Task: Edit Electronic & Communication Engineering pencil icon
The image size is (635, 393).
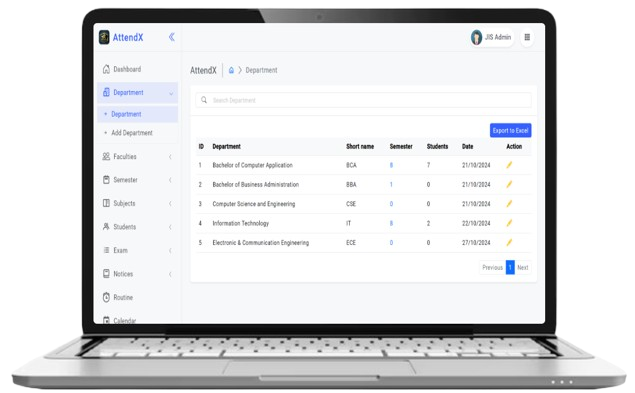Action: [x=509, y=243]
